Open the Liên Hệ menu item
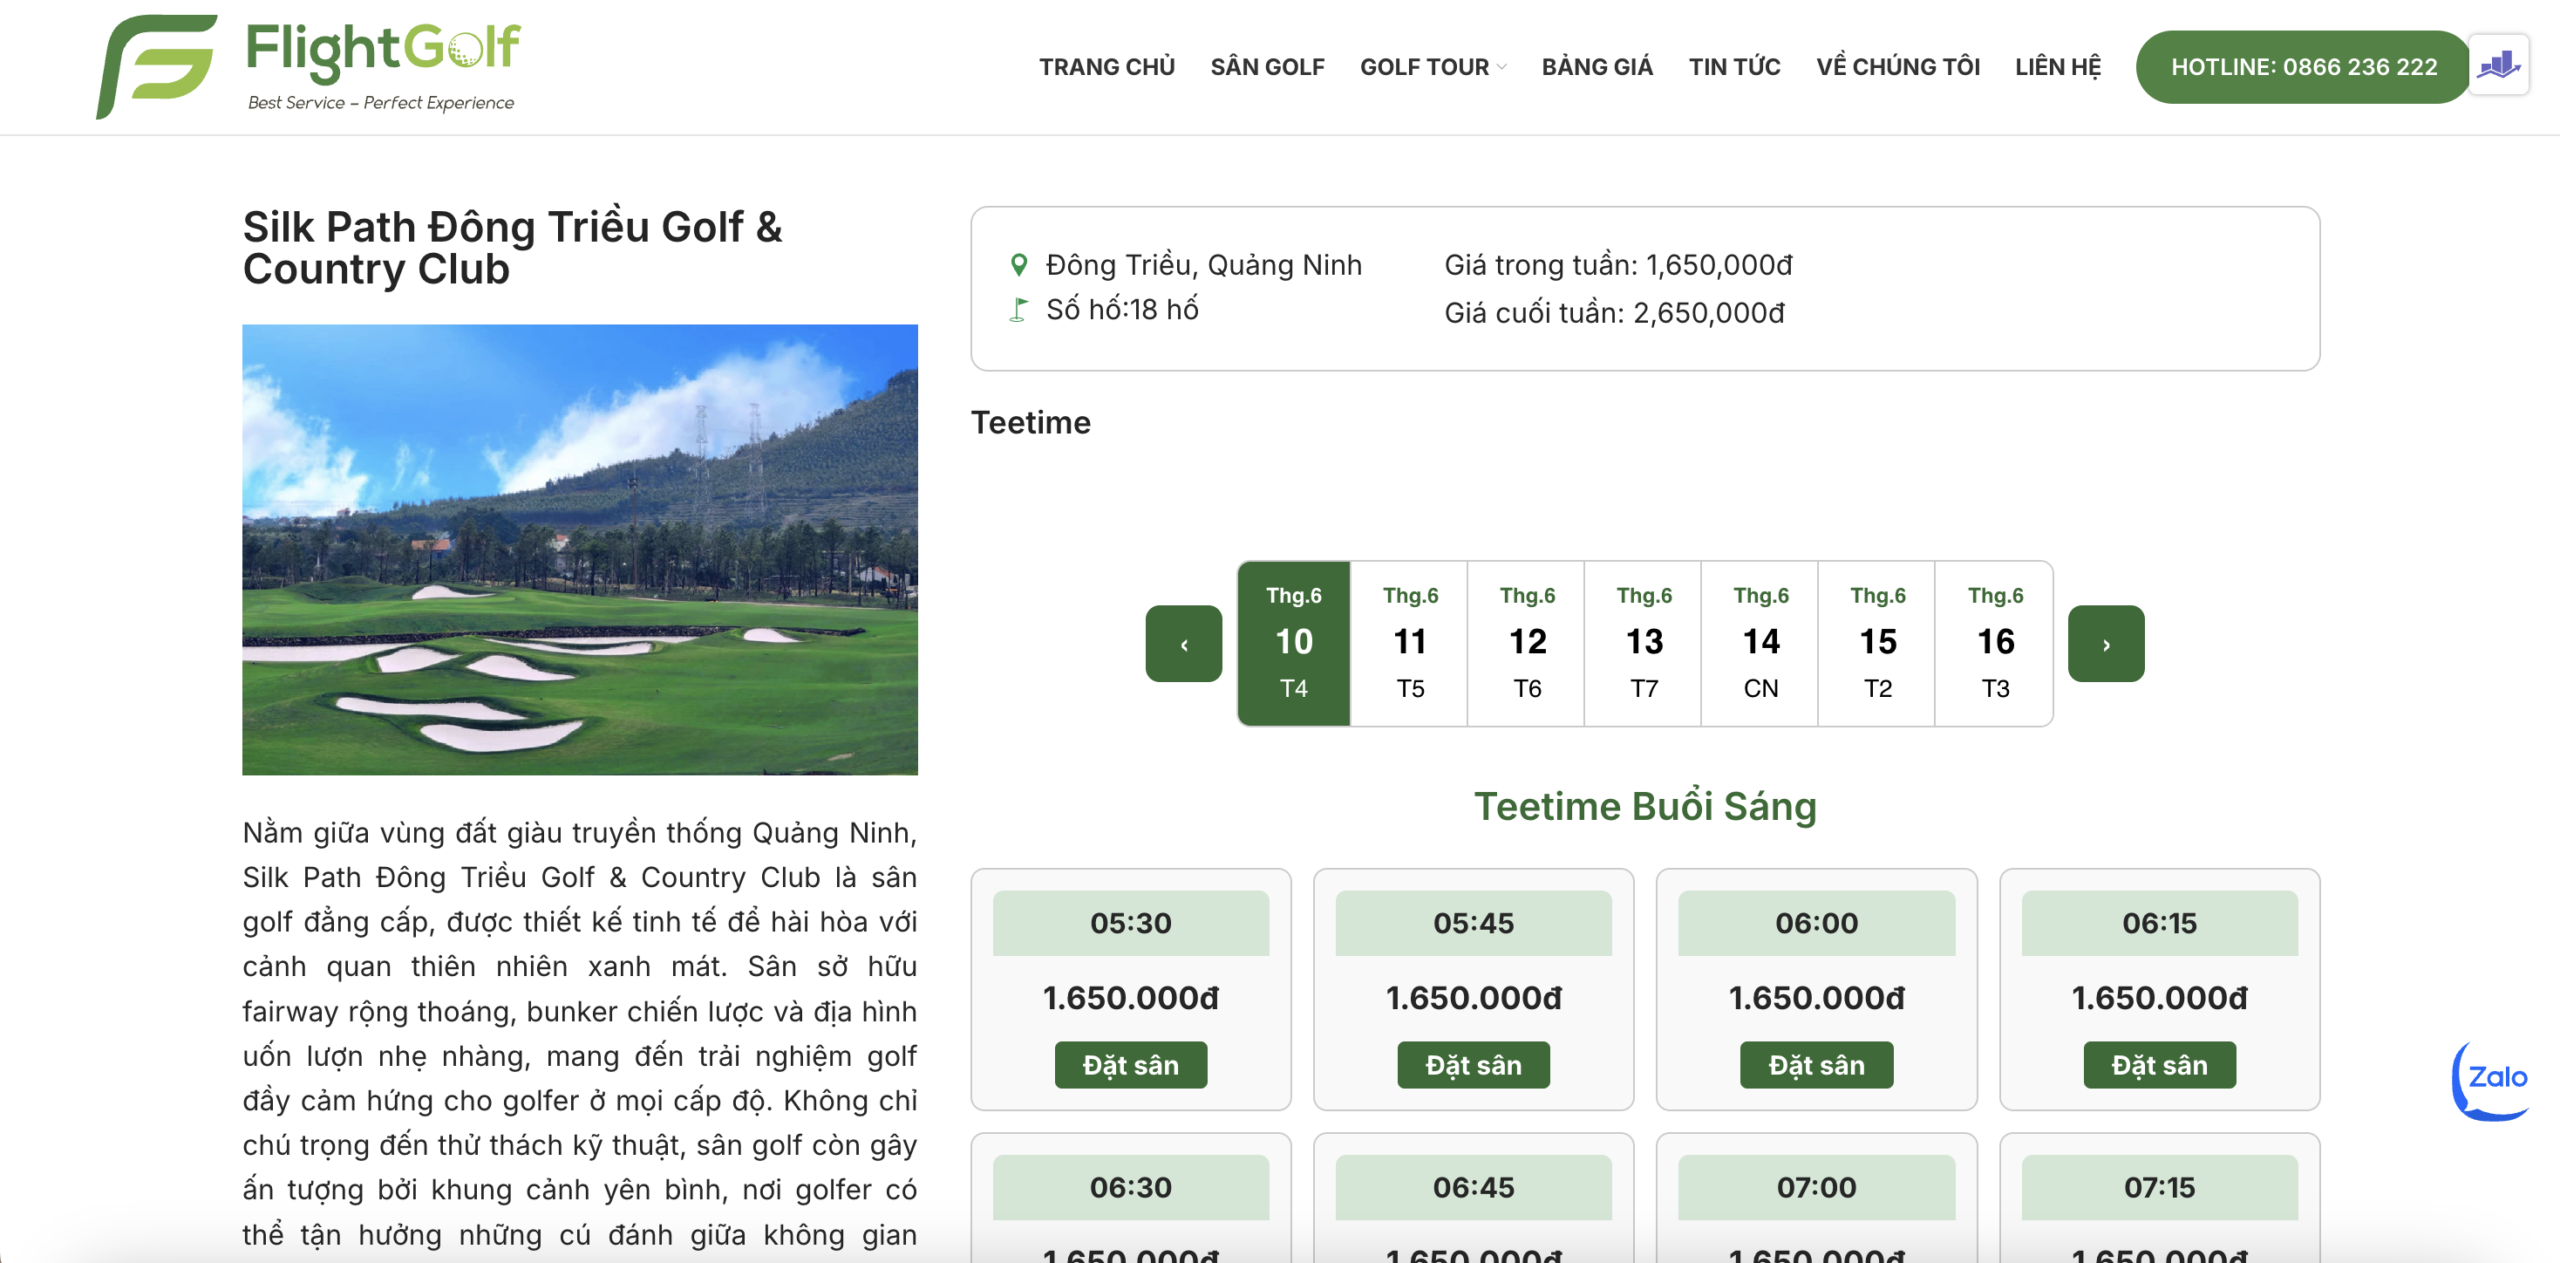Screen dimensions: 2560x1263 click(2058, 67)
